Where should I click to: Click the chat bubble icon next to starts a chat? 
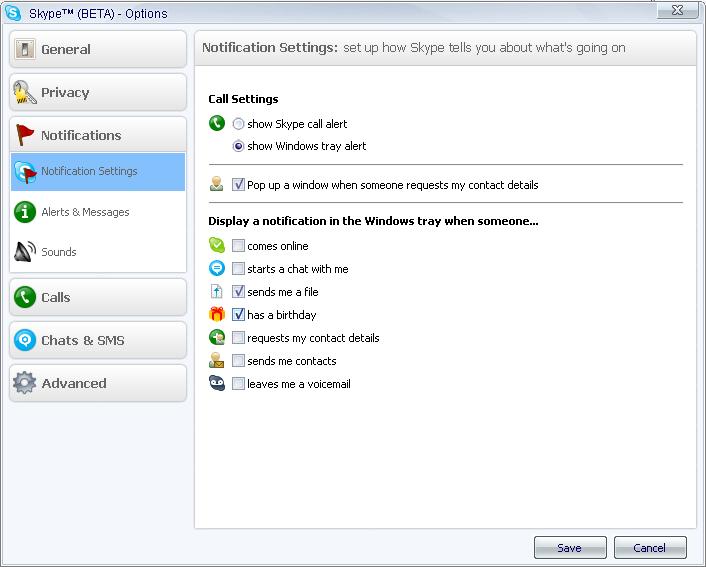[217, 268]
